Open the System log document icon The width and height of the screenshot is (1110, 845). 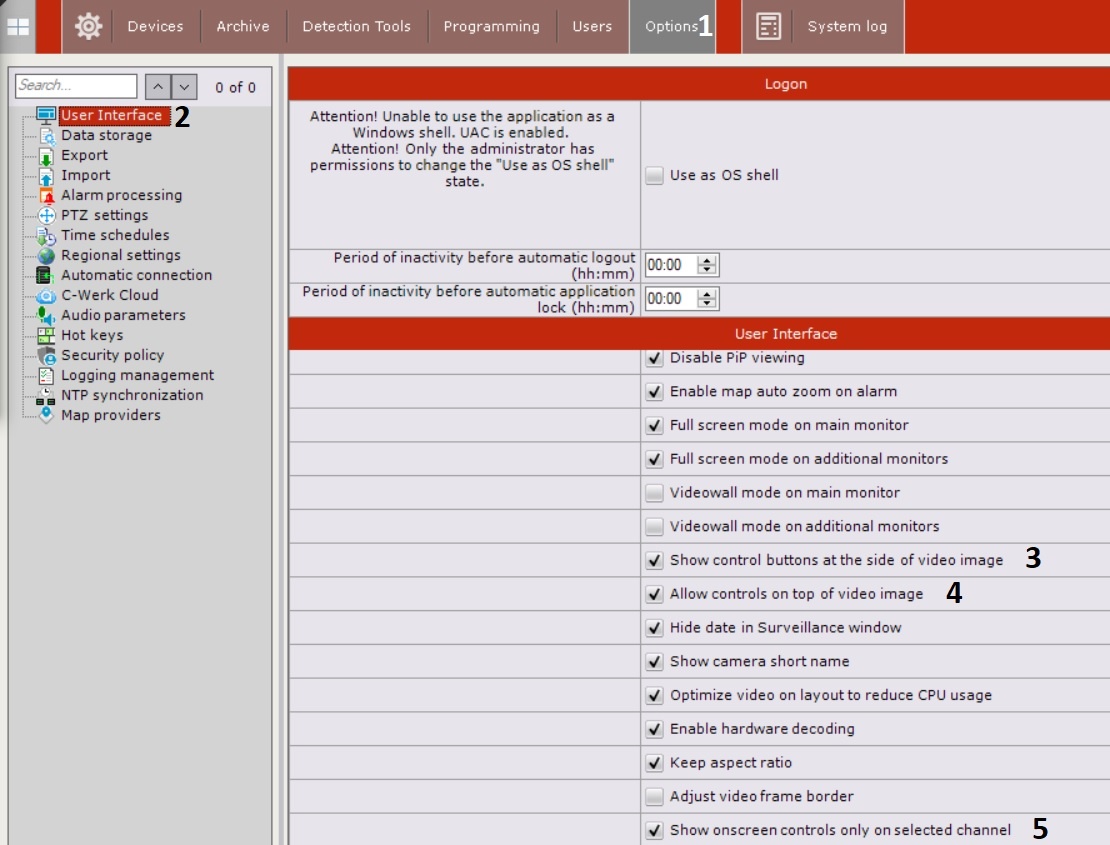(768, 27)
